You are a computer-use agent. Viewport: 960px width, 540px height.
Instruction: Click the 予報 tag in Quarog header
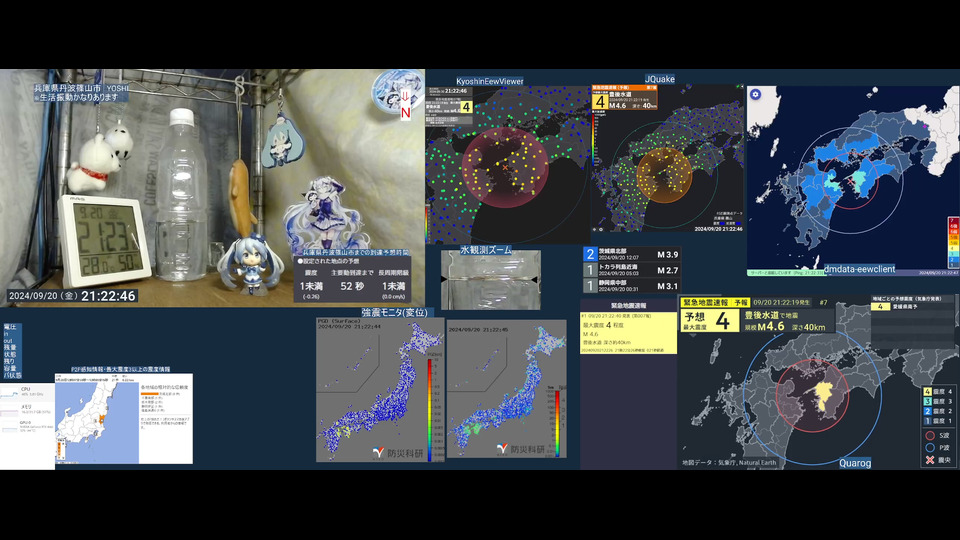point(741,302)
